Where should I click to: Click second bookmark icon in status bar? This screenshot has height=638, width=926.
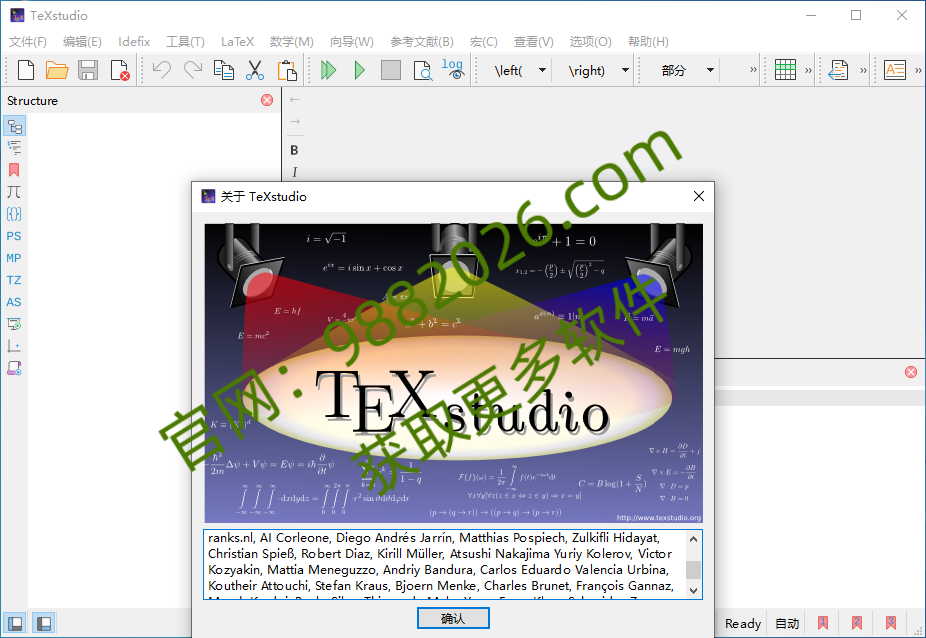857,623
